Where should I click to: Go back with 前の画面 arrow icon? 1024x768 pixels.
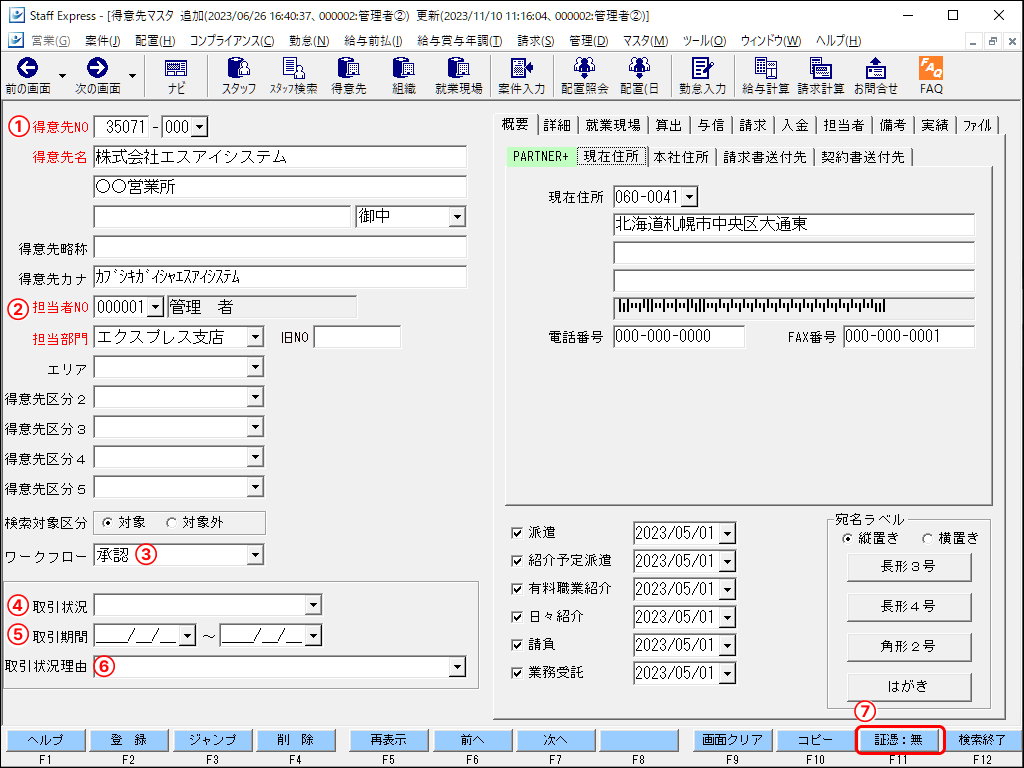(27, 68)
